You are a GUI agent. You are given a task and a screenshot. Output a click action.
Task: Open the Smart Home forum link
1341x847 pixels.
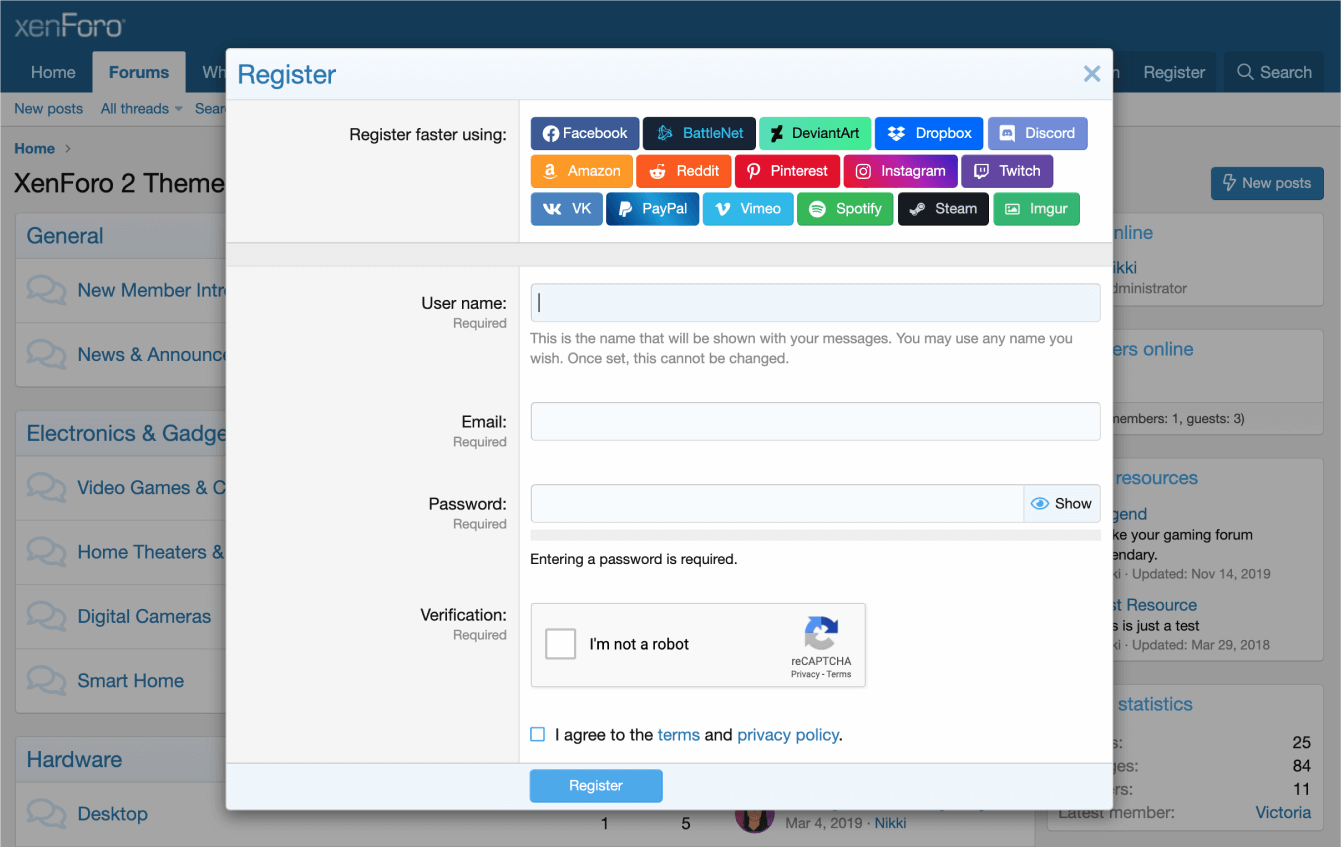(131, 680)
